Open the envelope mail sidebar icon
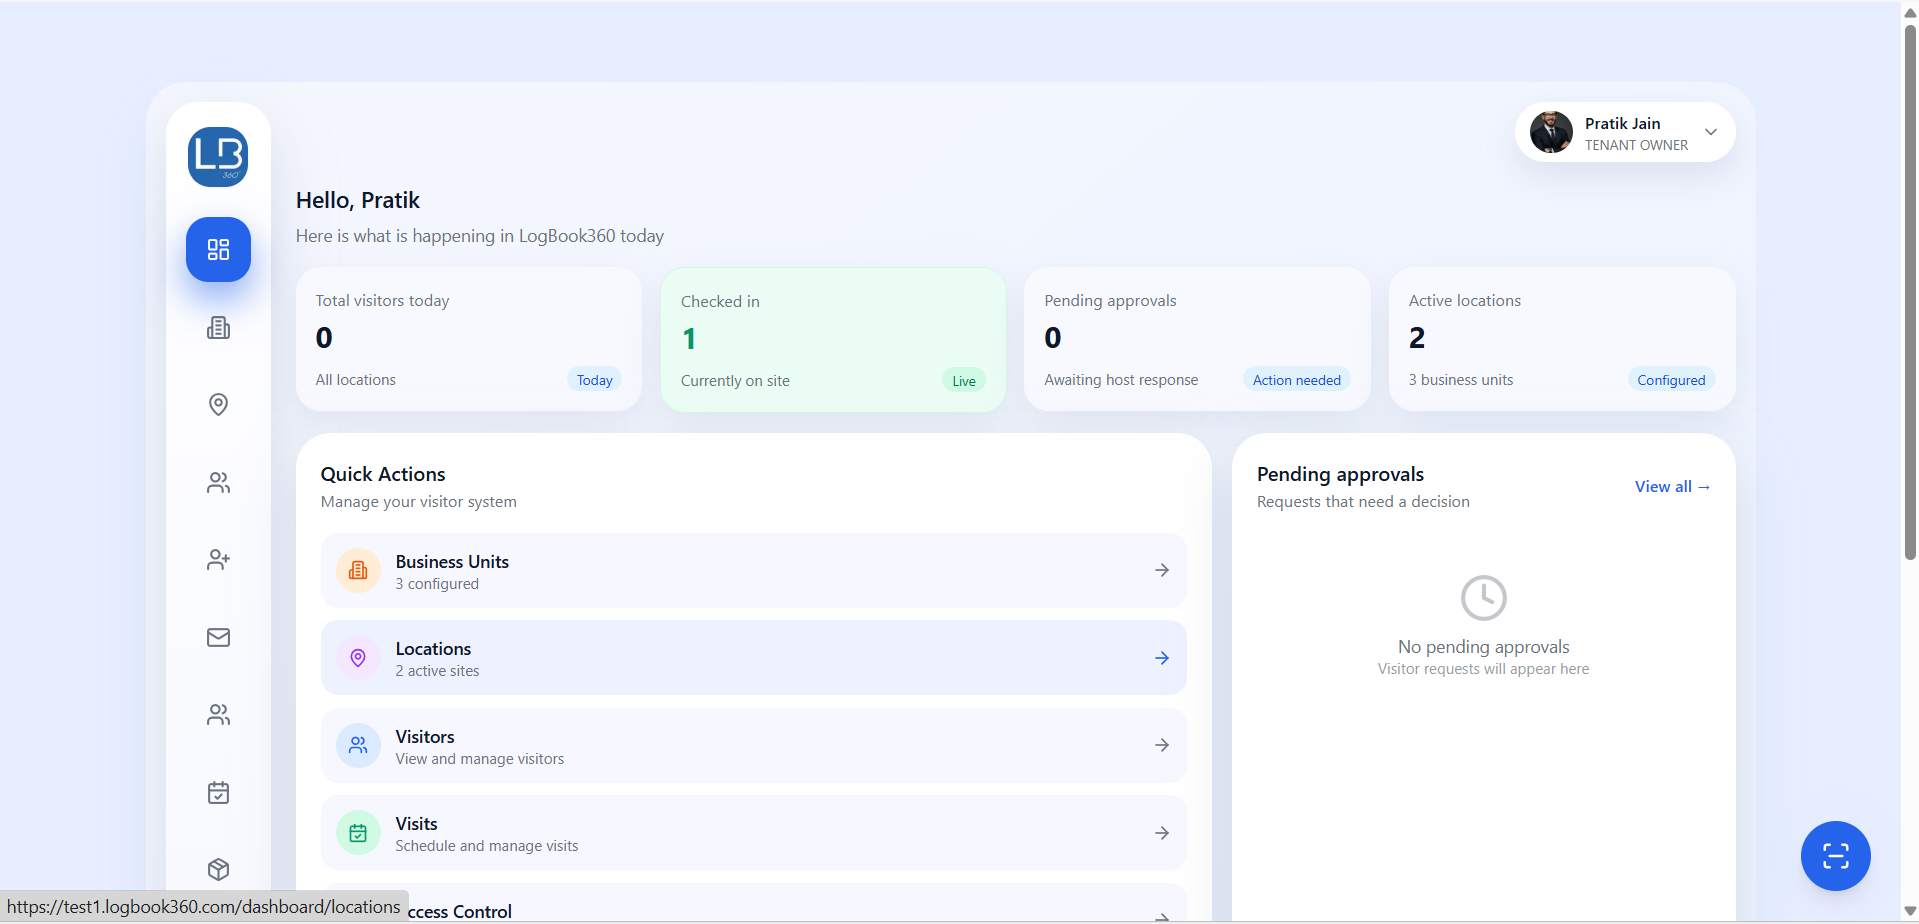The width and height of the screenshot is (1919, 924). point(218,637)
